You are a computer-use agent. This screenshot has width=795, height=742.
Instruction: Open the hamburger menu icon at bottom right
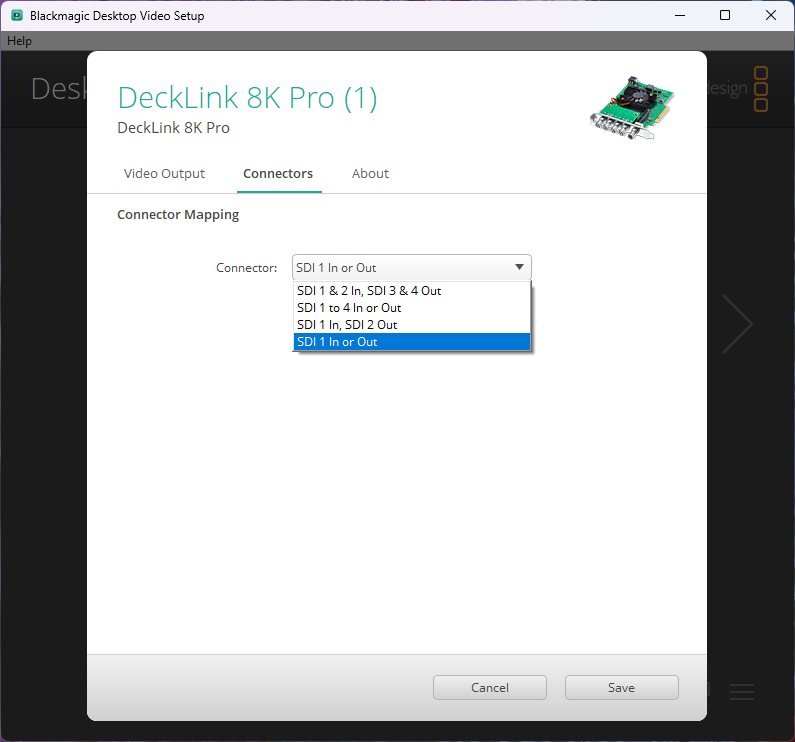tap(741, 691)
